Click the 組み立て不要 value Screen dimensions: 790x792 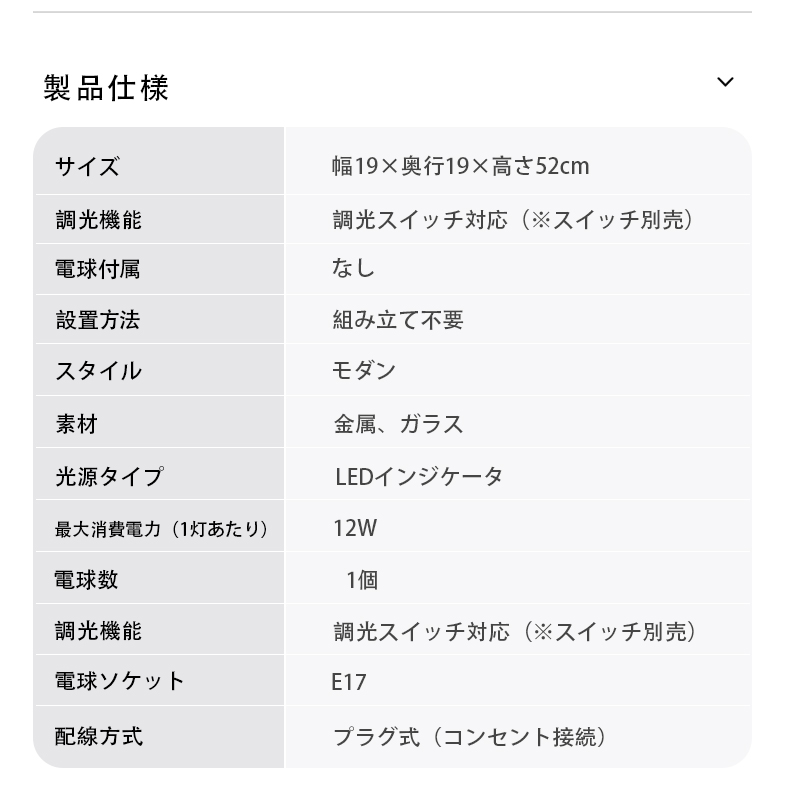point(398,320)
